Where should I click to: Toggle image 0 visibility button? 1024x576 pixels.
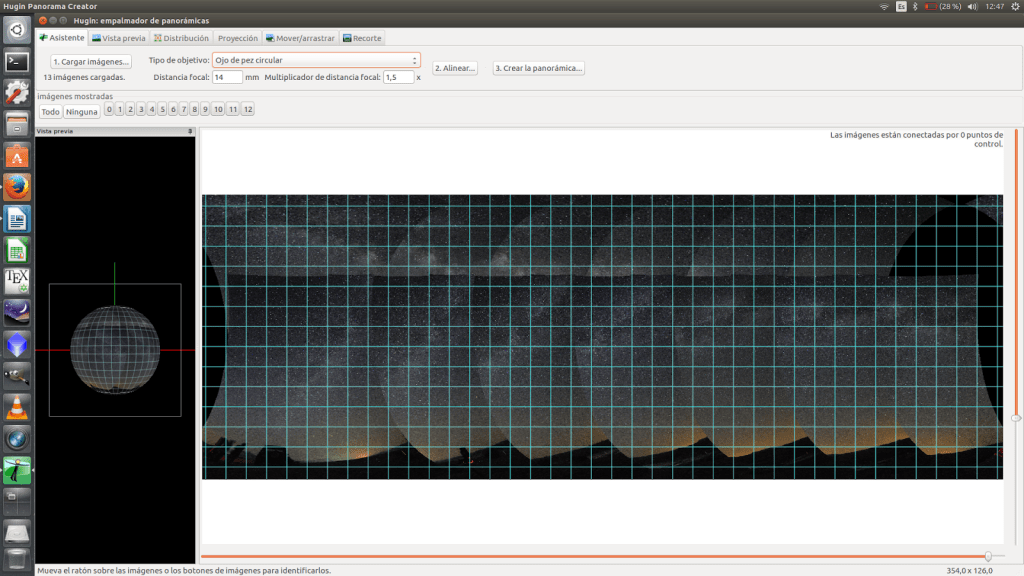point(109,110)
